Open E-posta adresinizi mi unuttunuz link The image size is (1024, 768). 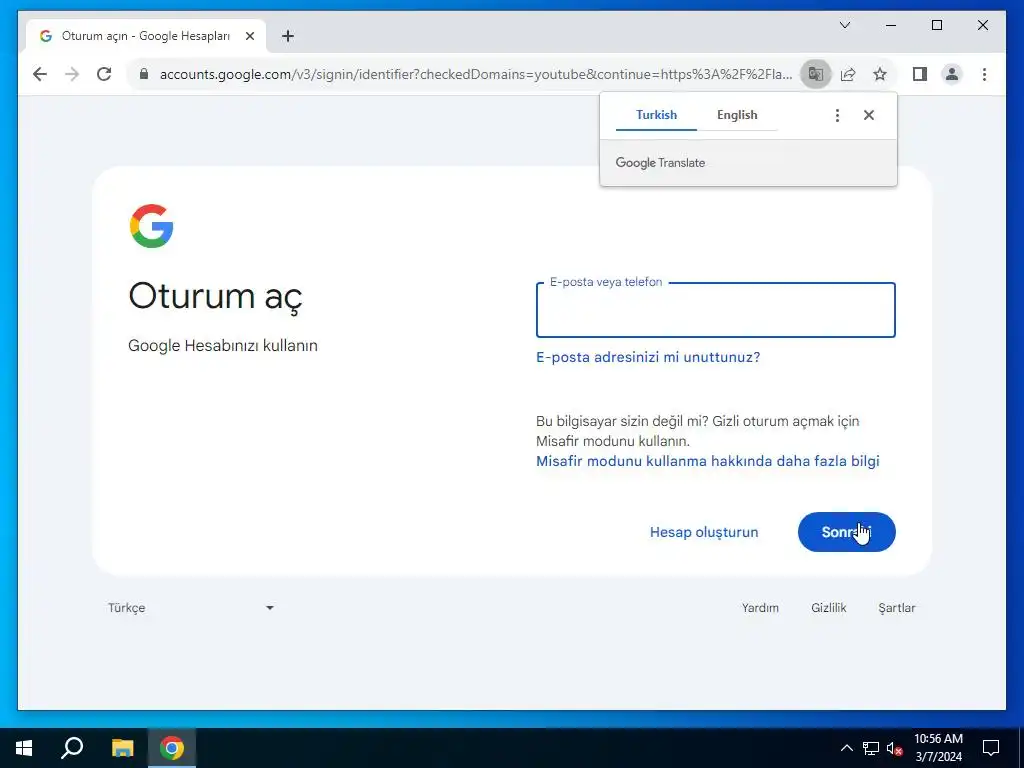pos(648,357)
